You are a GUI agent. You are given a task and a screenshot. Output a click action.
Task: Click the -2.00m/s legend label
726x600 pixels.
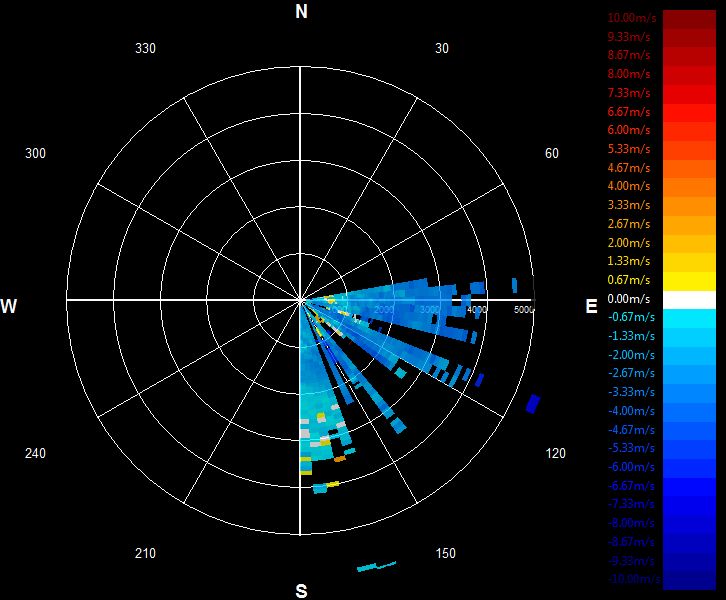click(632, 355)
